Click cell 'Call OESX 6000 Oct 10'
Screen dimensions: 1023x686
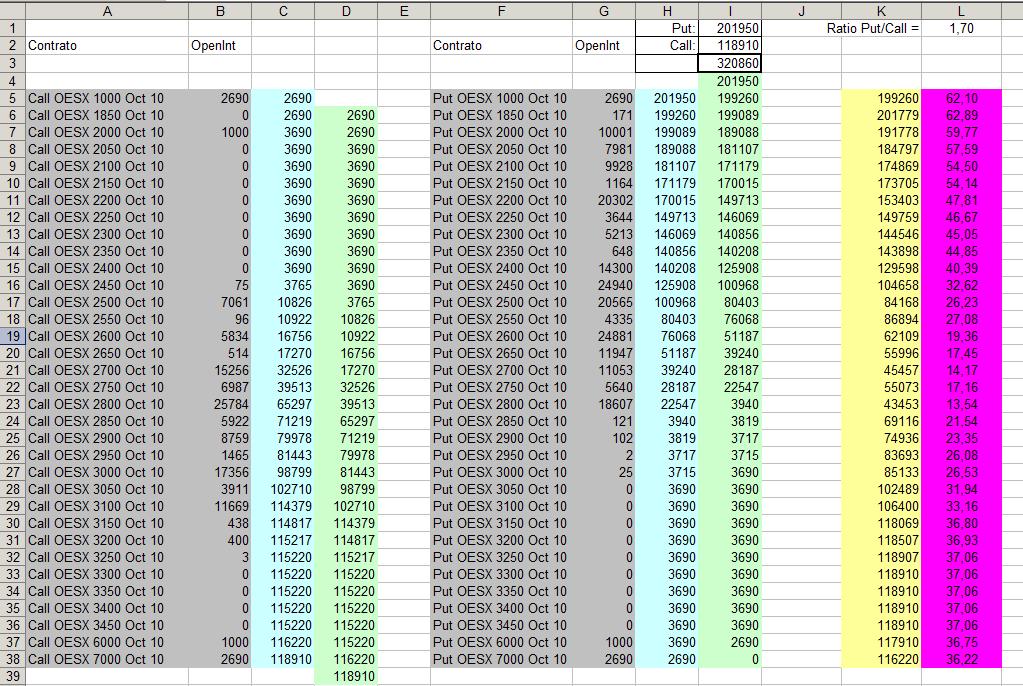pyautogui.click(x=107, y=642)
